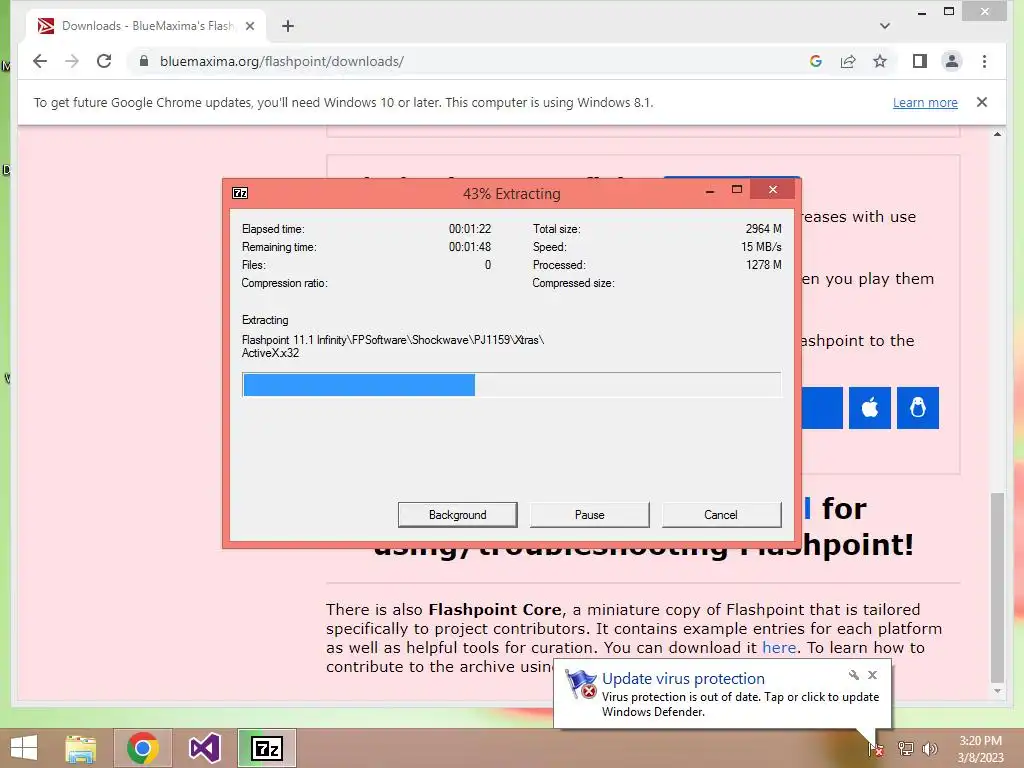
Task: Open the Chrome profile avatar
Action: click(952, 61)
